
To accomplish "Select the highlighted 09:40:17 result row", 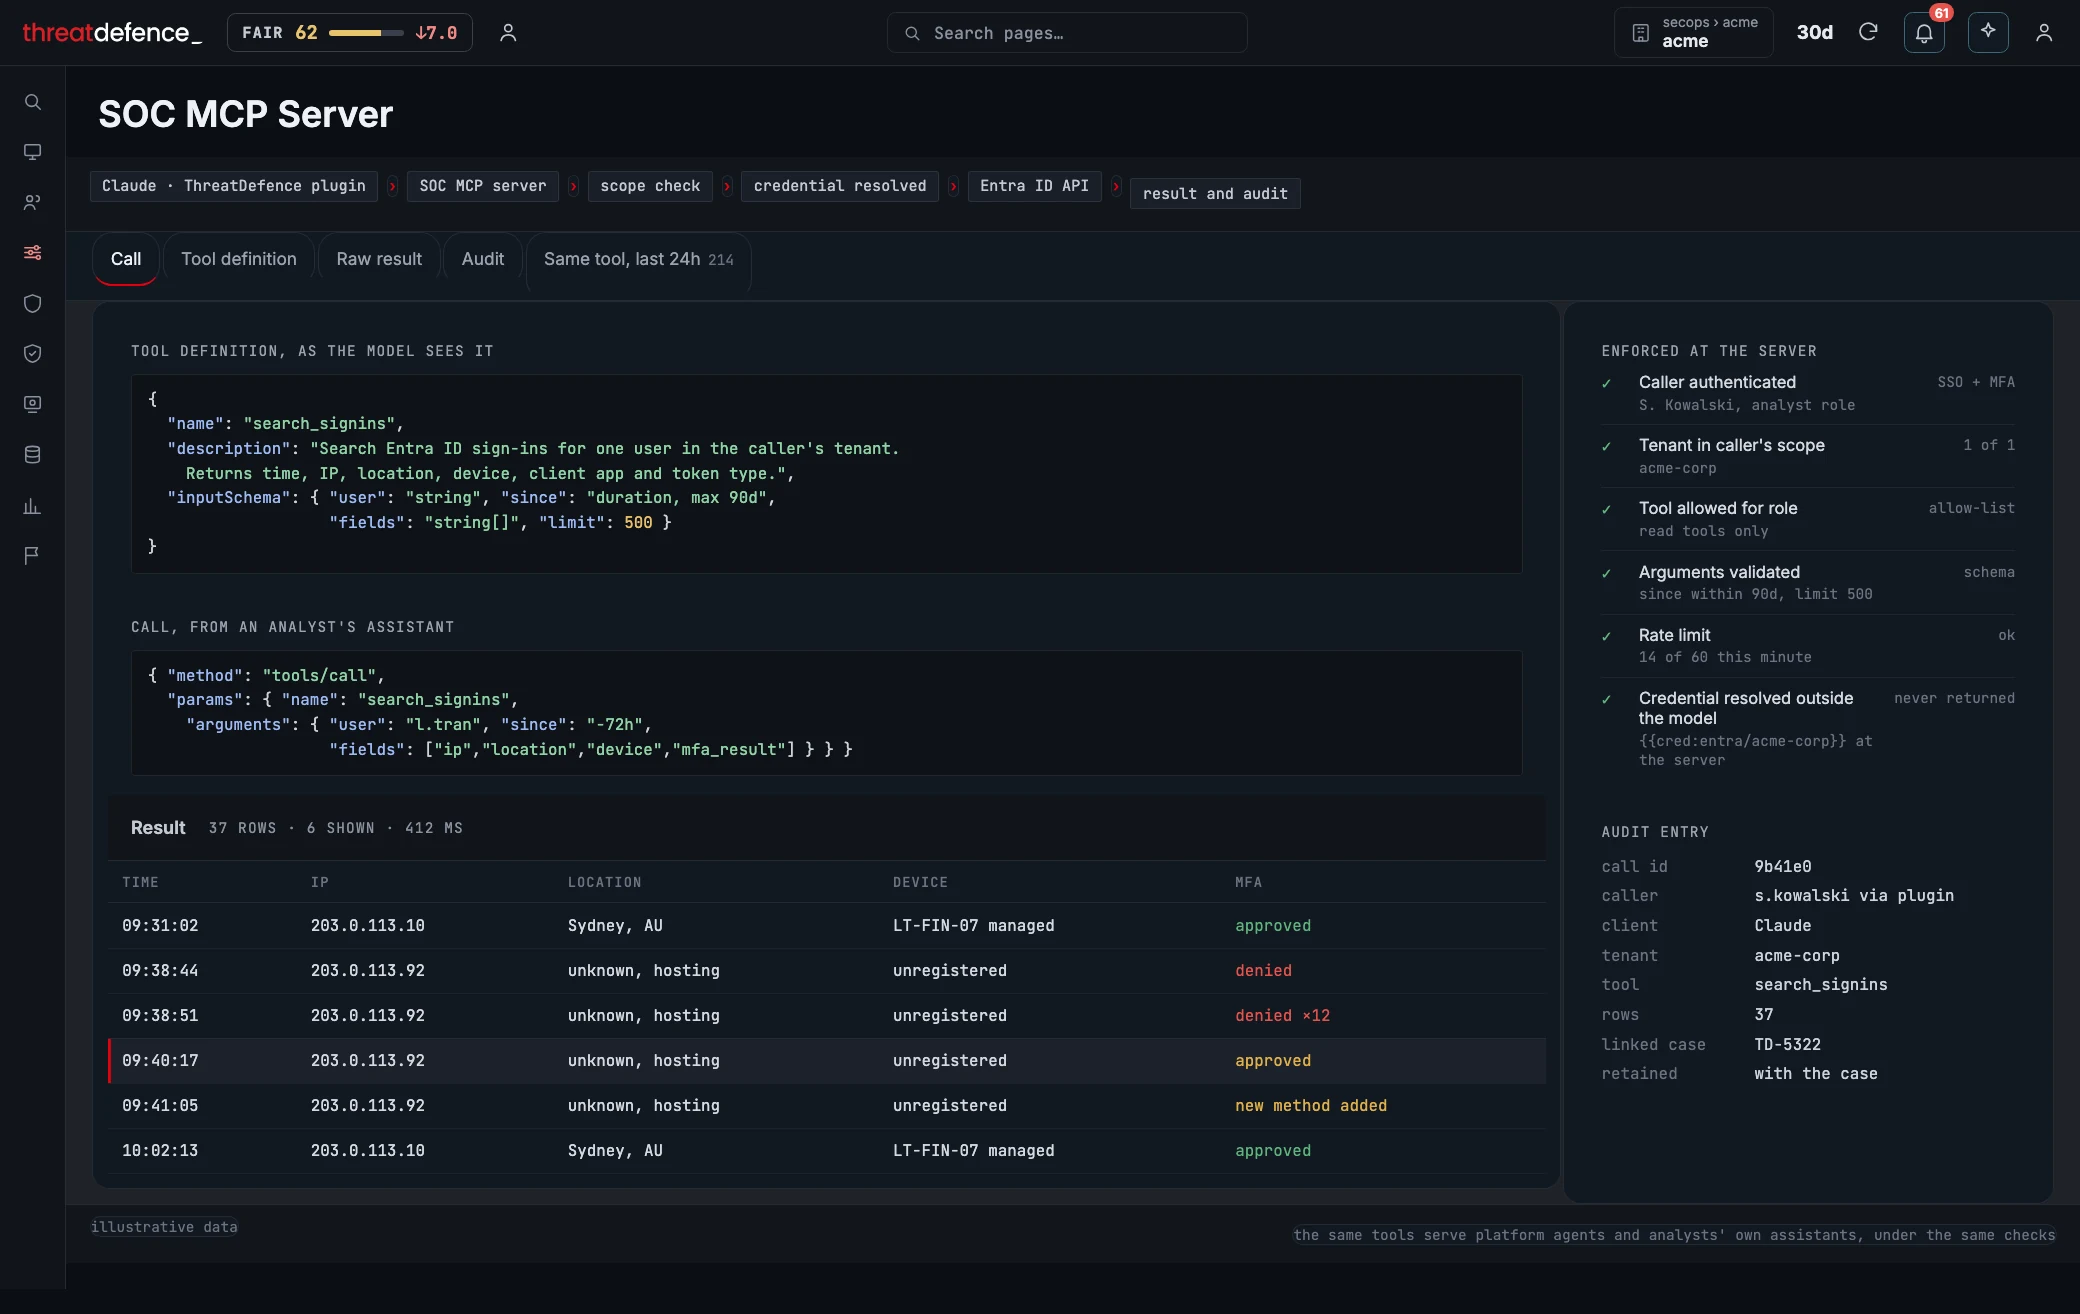I will coord(827,1061).
